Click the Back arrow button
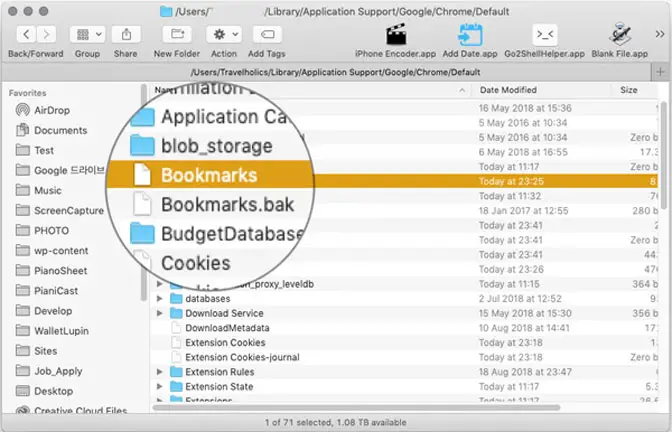The width and height of the screenshot is (672, 432). (x=27, y=34)
